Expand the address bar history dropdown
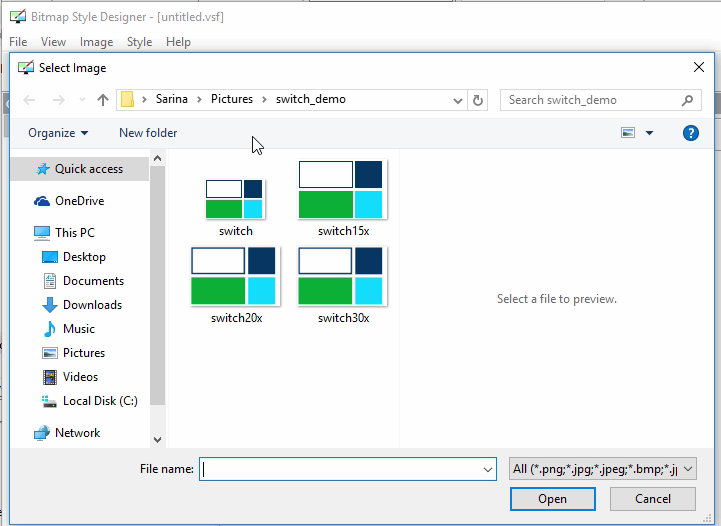Viewport: 721px width, 526px height. click(458, 100)
